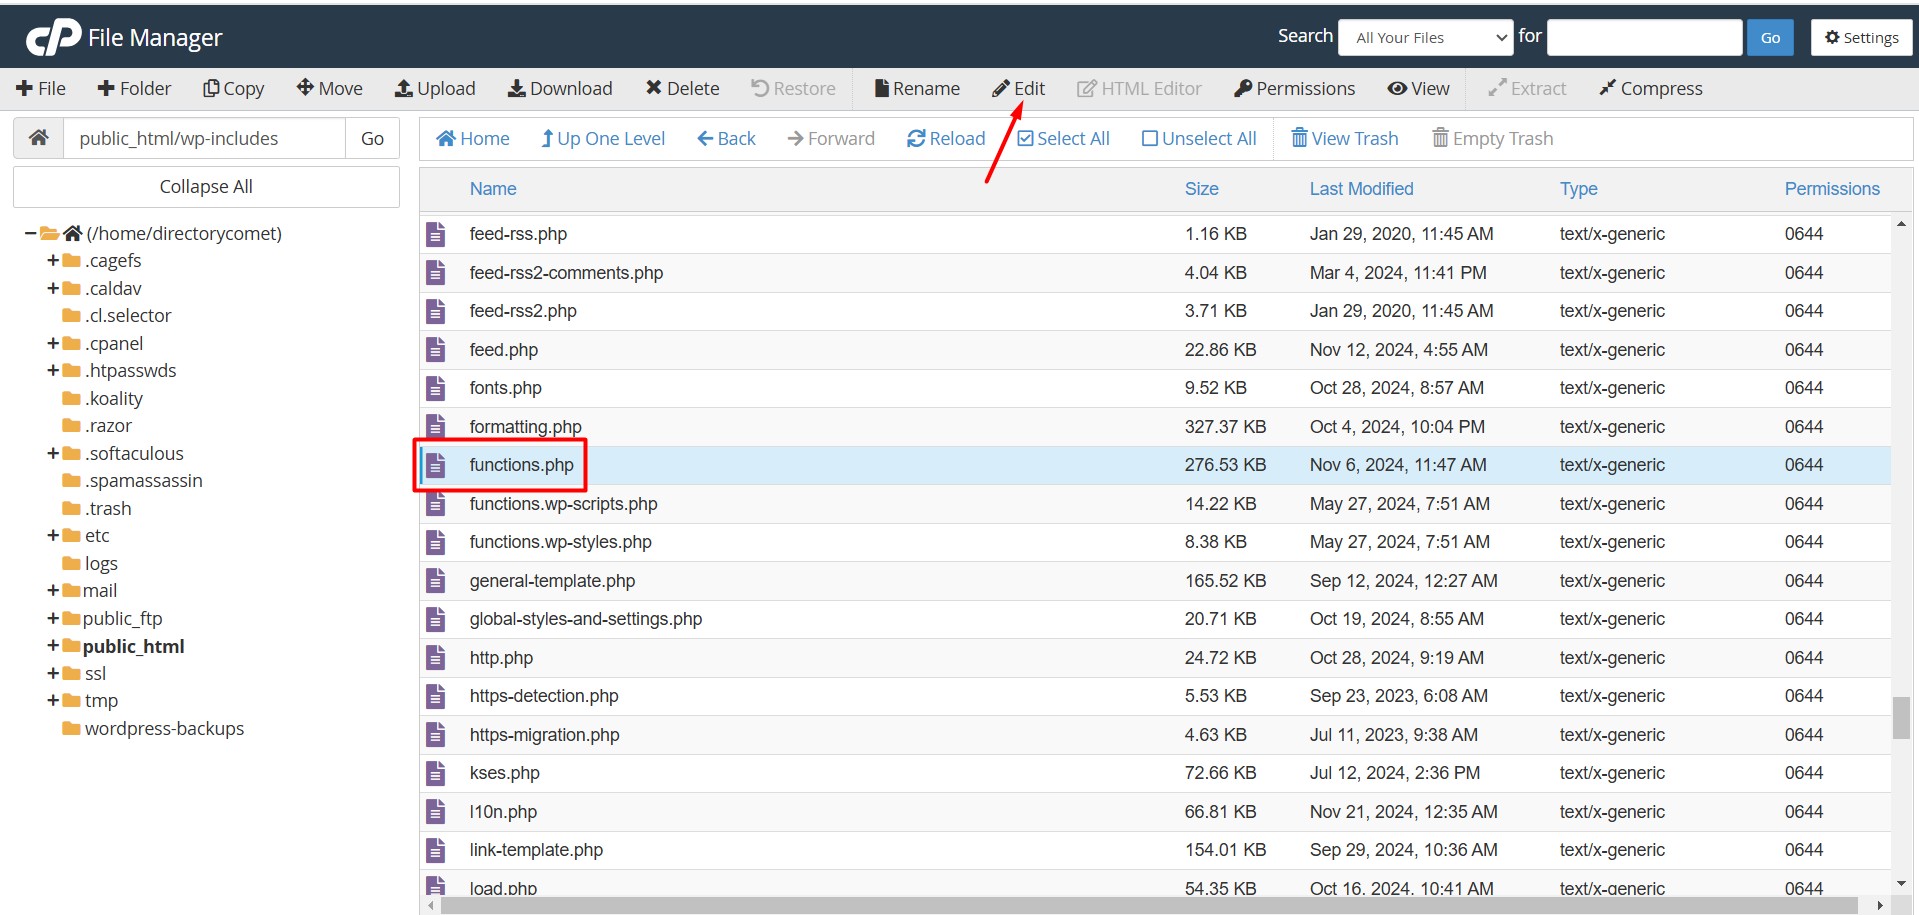The image size is (1919, 915).
Task: Click the vertical scrollbar thumb
Action: [1901, 717]
